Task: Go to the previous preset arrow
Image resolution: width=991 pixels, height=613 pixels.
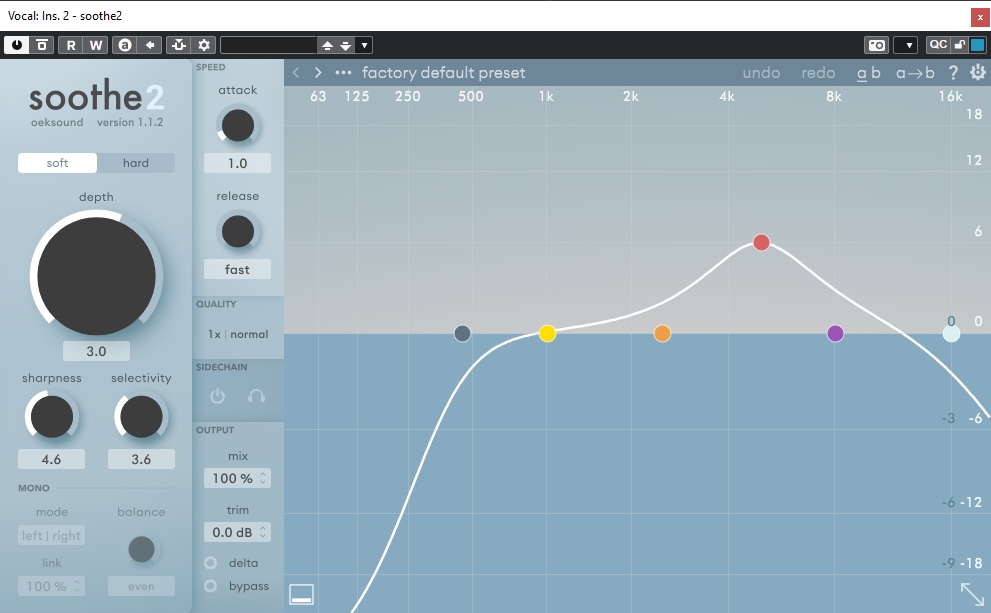Action: [x=296, y=73]
